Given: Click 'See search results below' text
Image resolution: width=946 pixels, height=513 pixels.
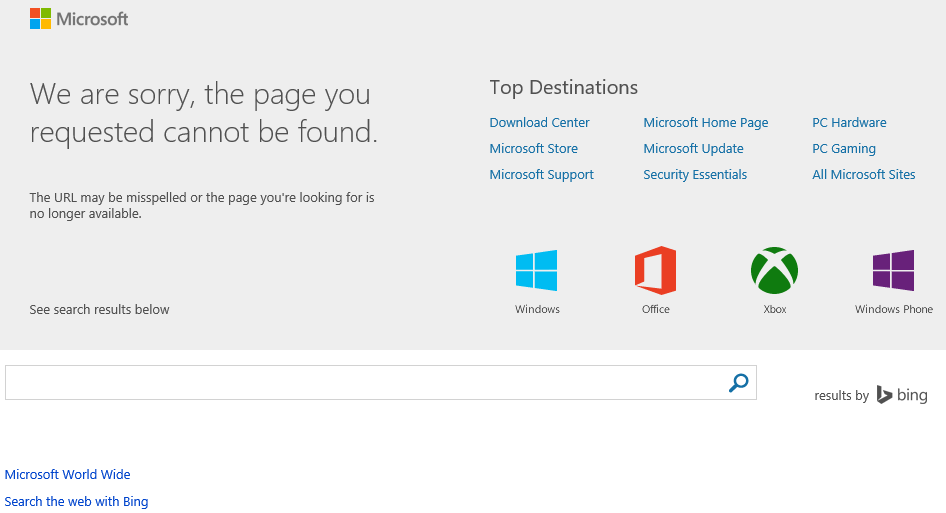Looking at the screenshot, I should [x=100, y=310].
